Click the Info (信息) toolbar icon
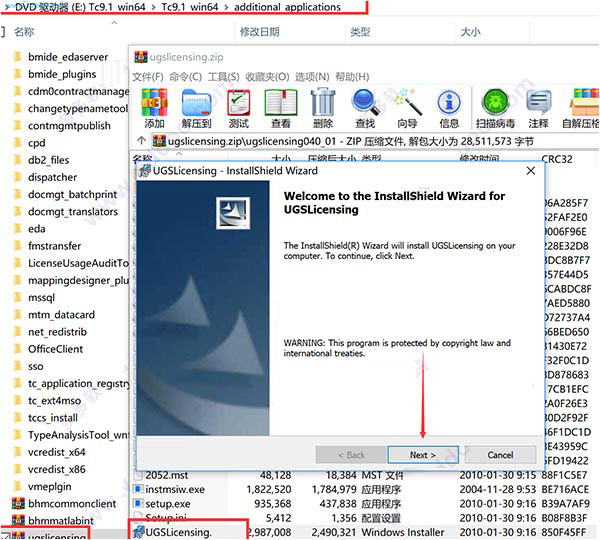This screenshot has width=600, height=540. click(x=449, y=109)
